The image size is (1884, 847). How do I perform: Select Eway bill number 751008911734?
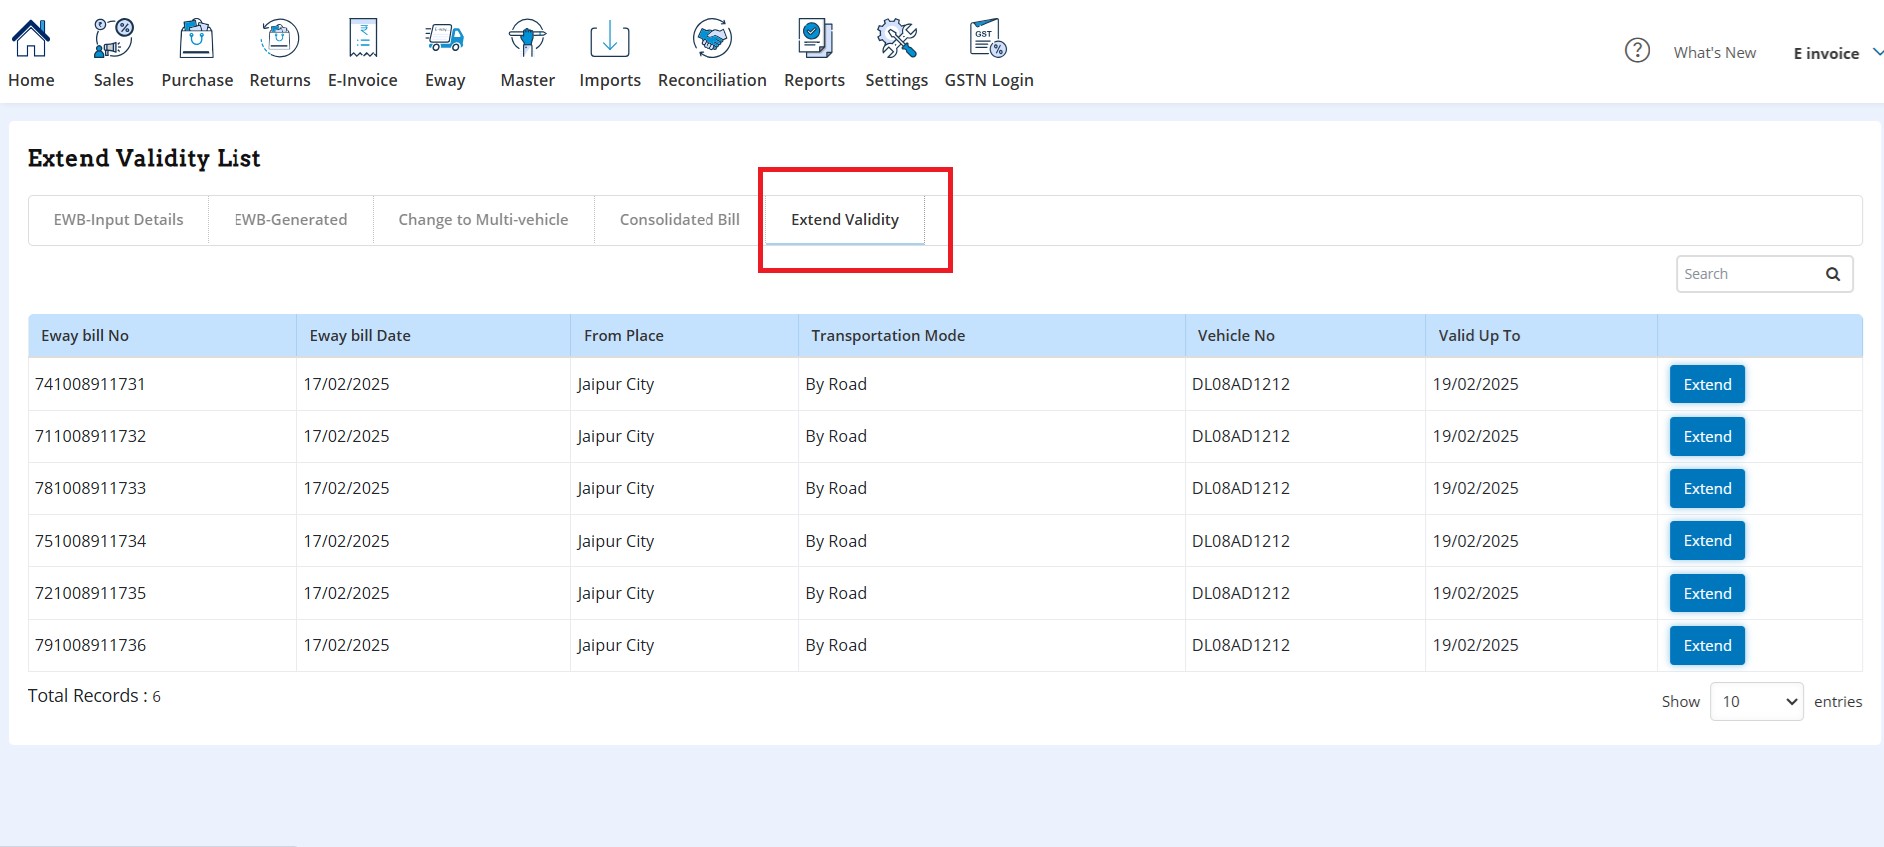point(90,541)
